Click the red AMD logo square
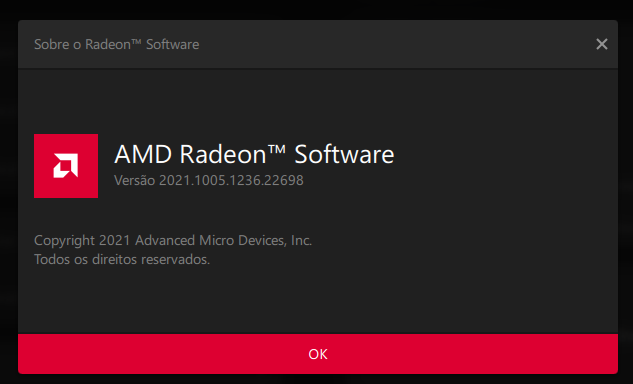Viewport: 633px width, 384px height. pos(66,166)
